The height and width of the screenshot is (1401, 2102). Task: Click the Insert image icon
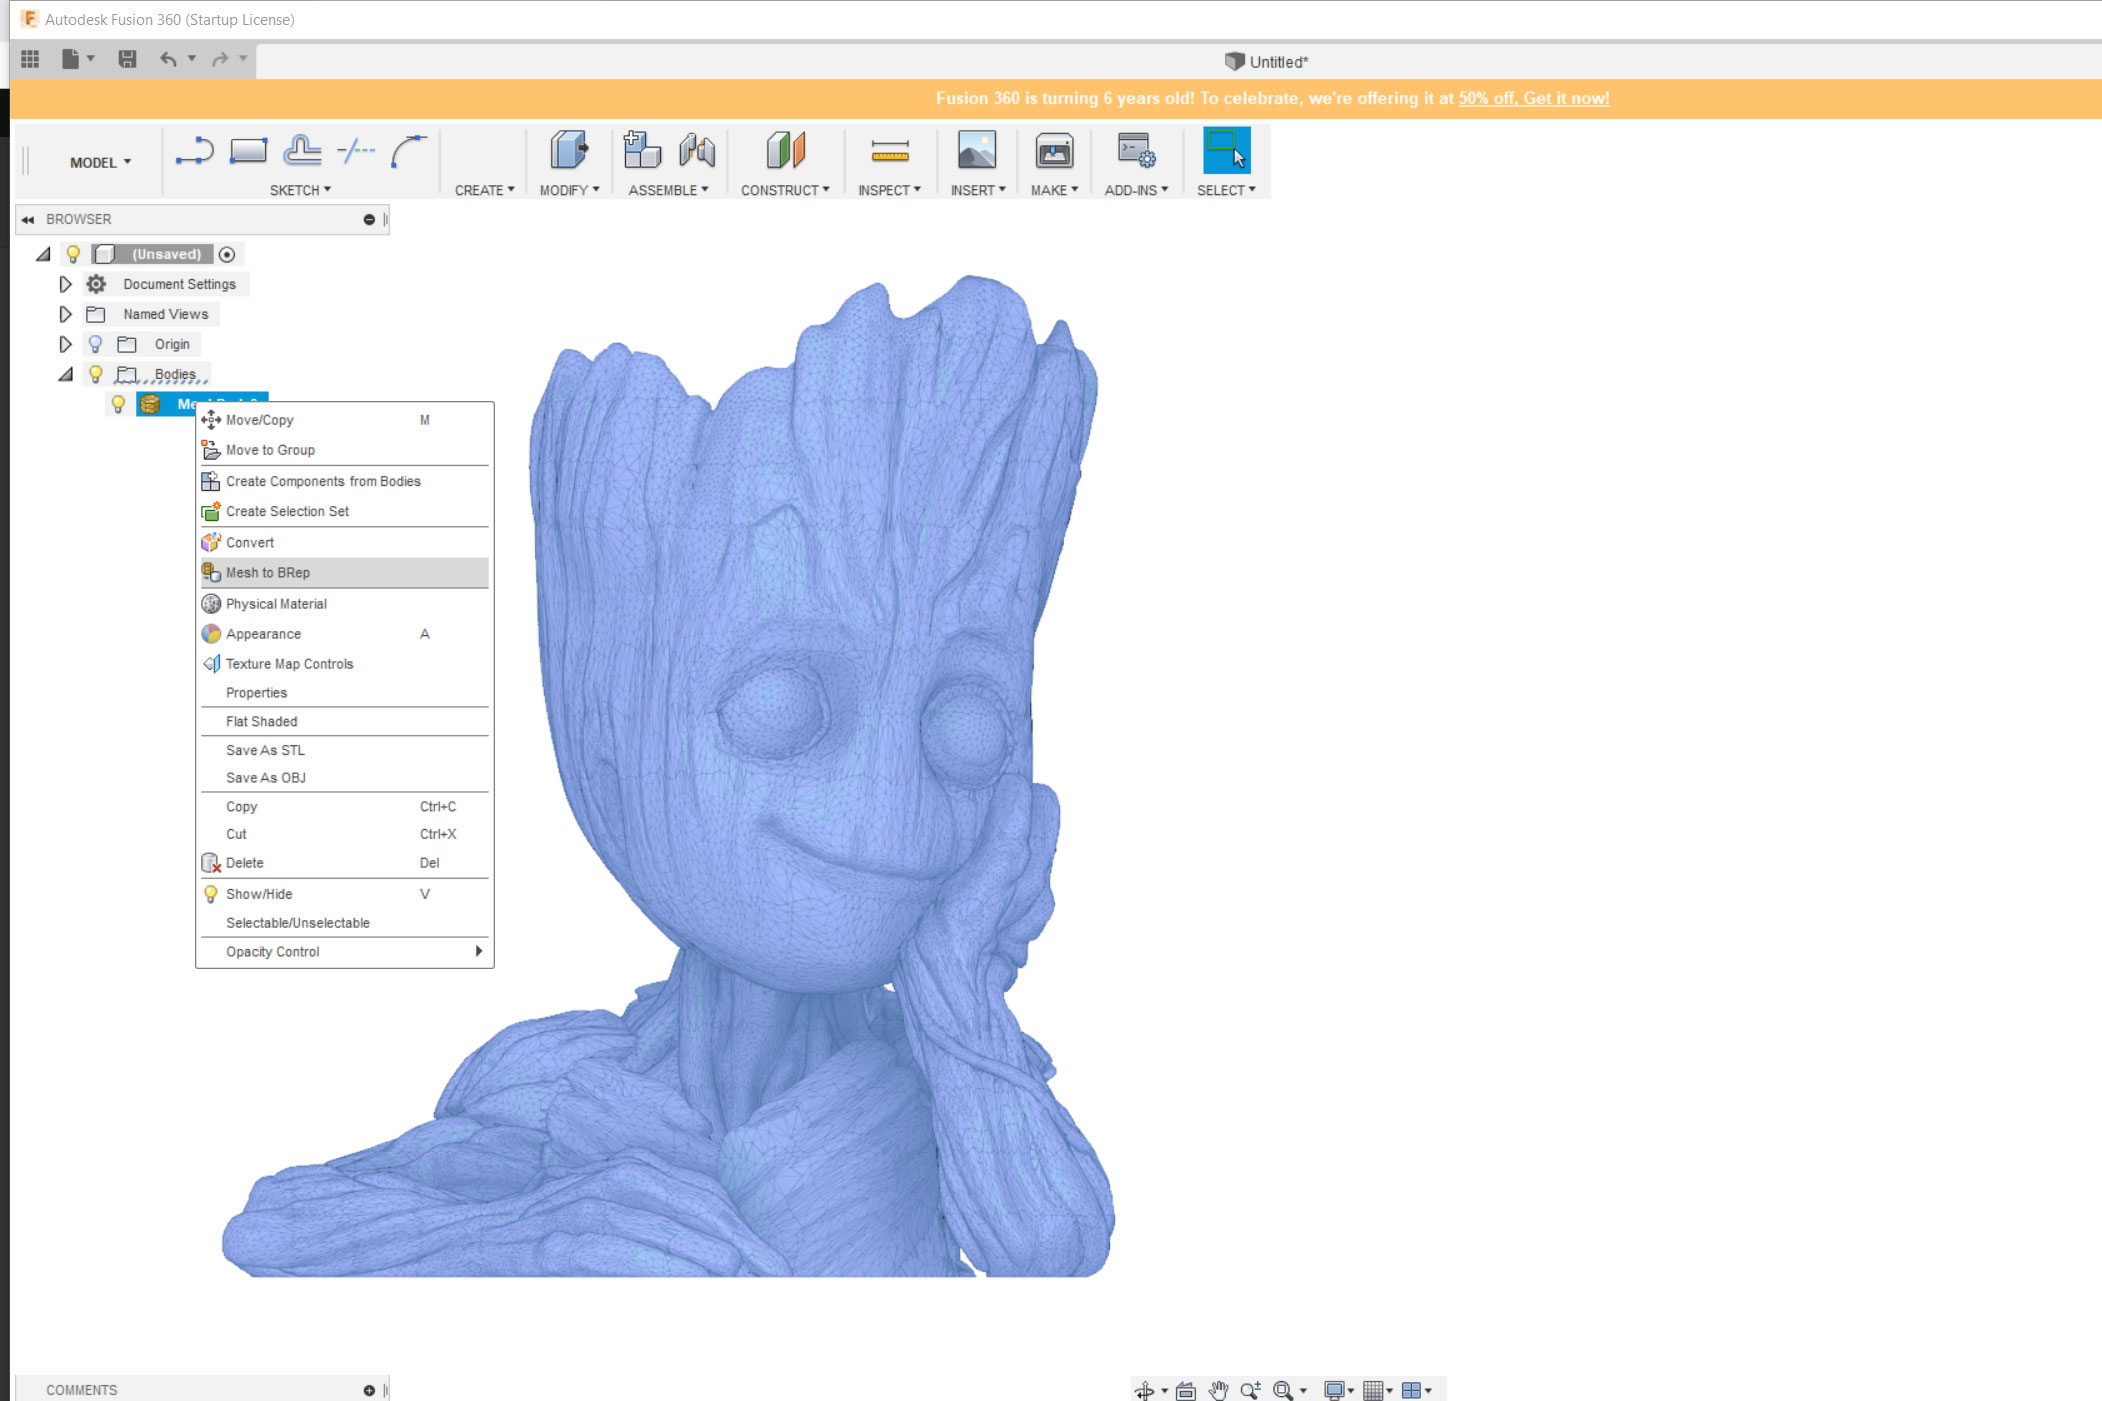click(976, 151)
